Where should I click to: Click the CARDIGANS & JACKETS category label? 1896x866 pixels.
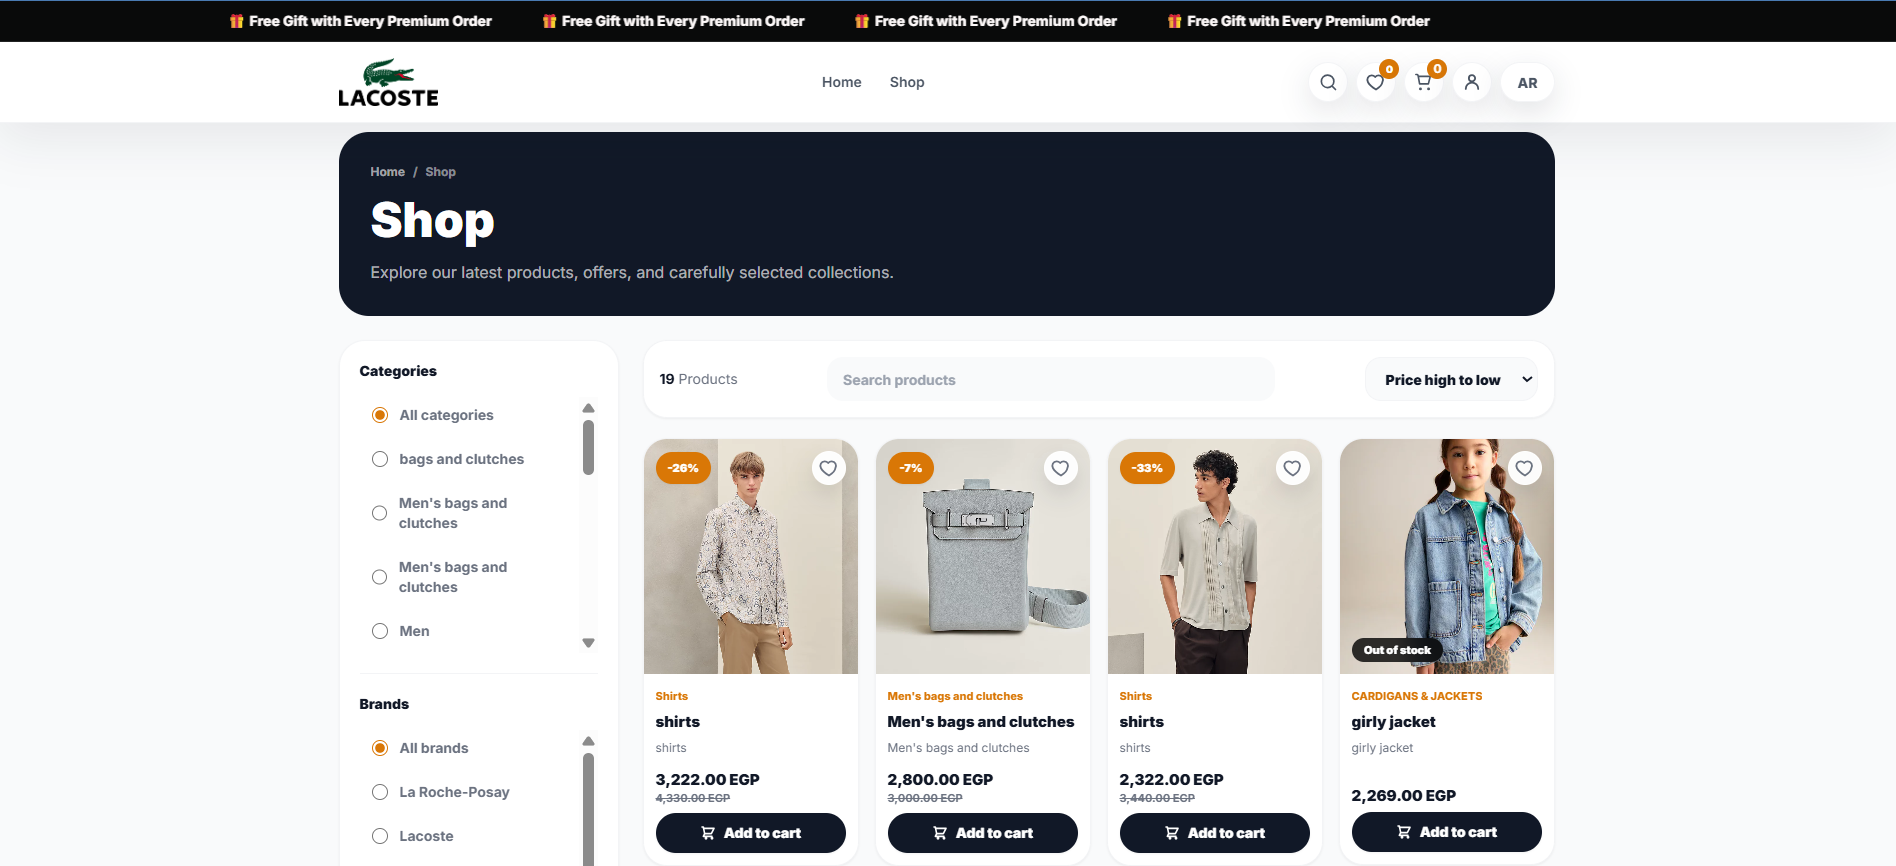click(x=1416, y=696)
